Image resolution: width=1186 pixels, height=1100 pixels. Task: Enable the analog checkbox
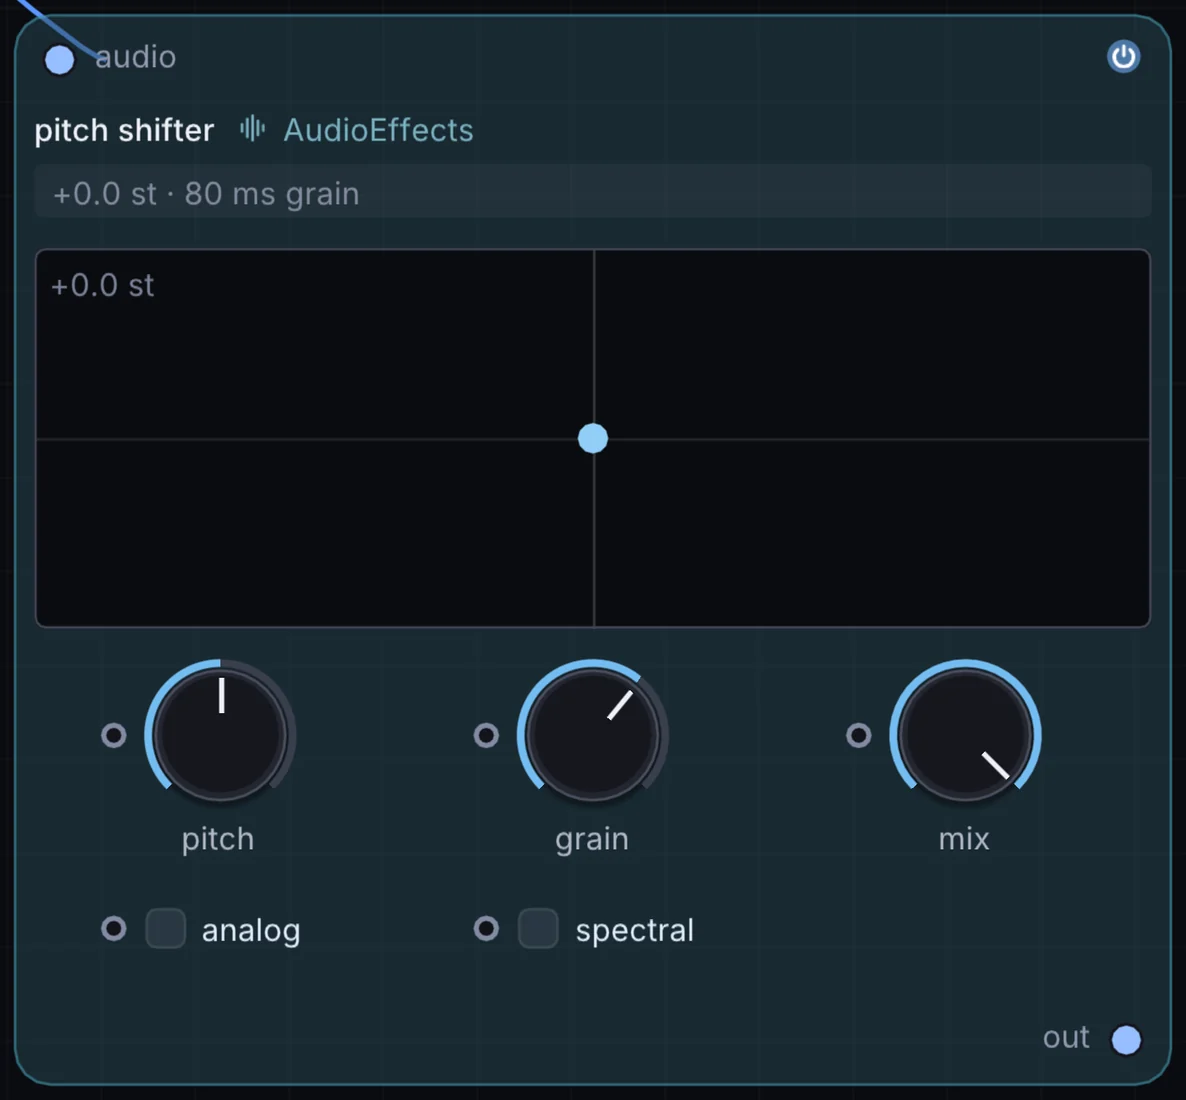(166, 929)
